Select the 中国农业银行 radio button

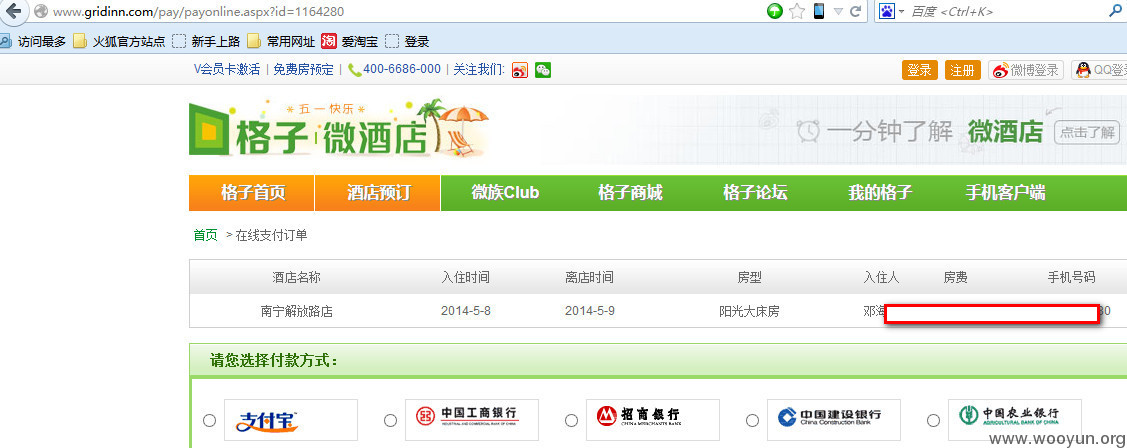click(934, 420)
